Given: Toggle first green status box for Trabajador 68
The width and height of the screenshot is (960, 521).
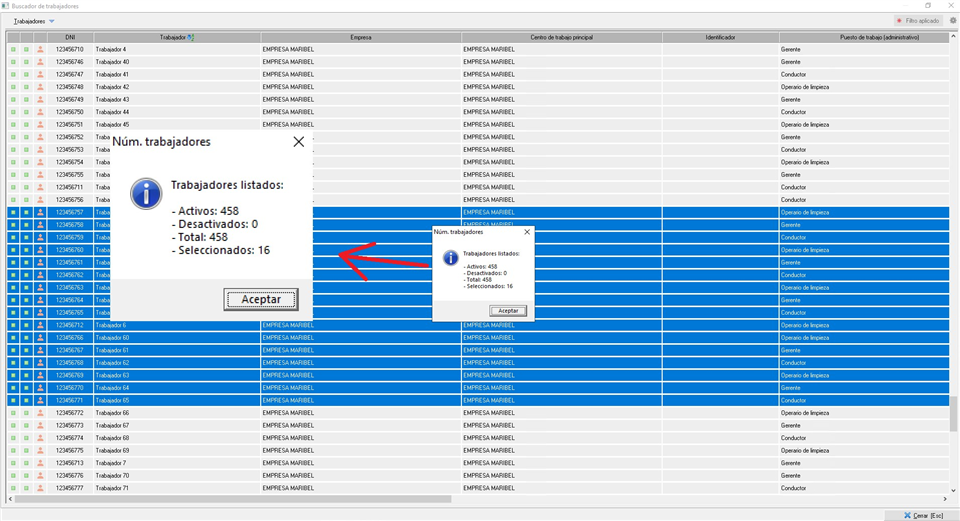Looking at the screenshot, I should point(14,438).
